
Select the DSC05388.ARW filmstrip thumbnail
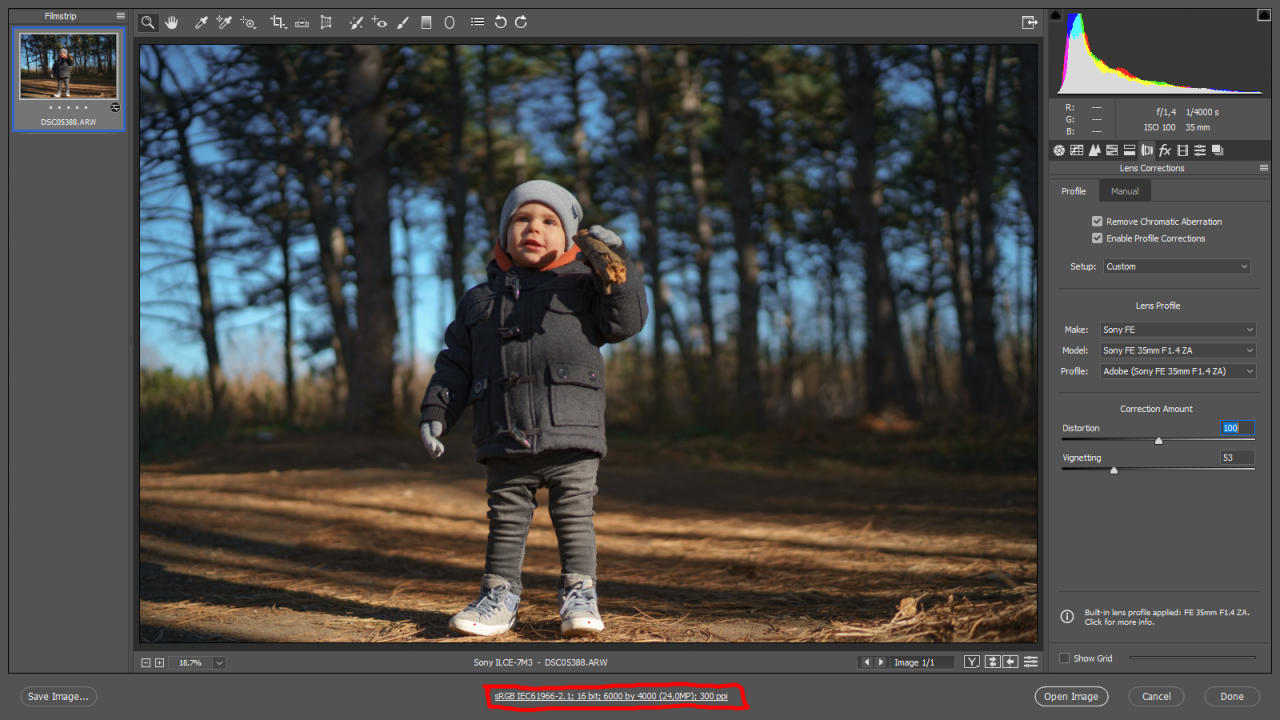(x=69, y=80)
